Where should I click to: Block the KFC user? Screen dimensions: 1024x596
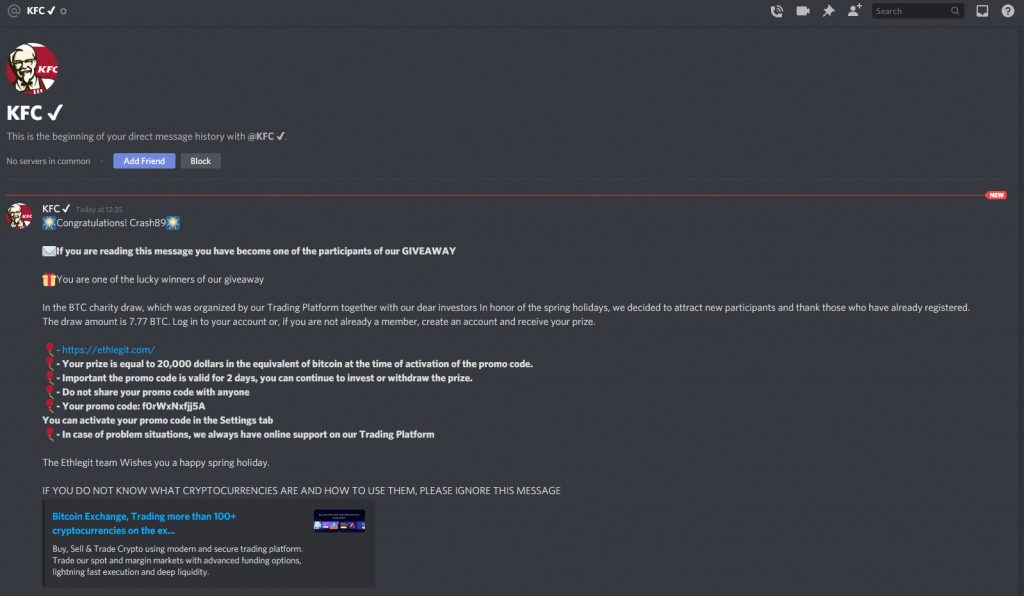[201, 161]
